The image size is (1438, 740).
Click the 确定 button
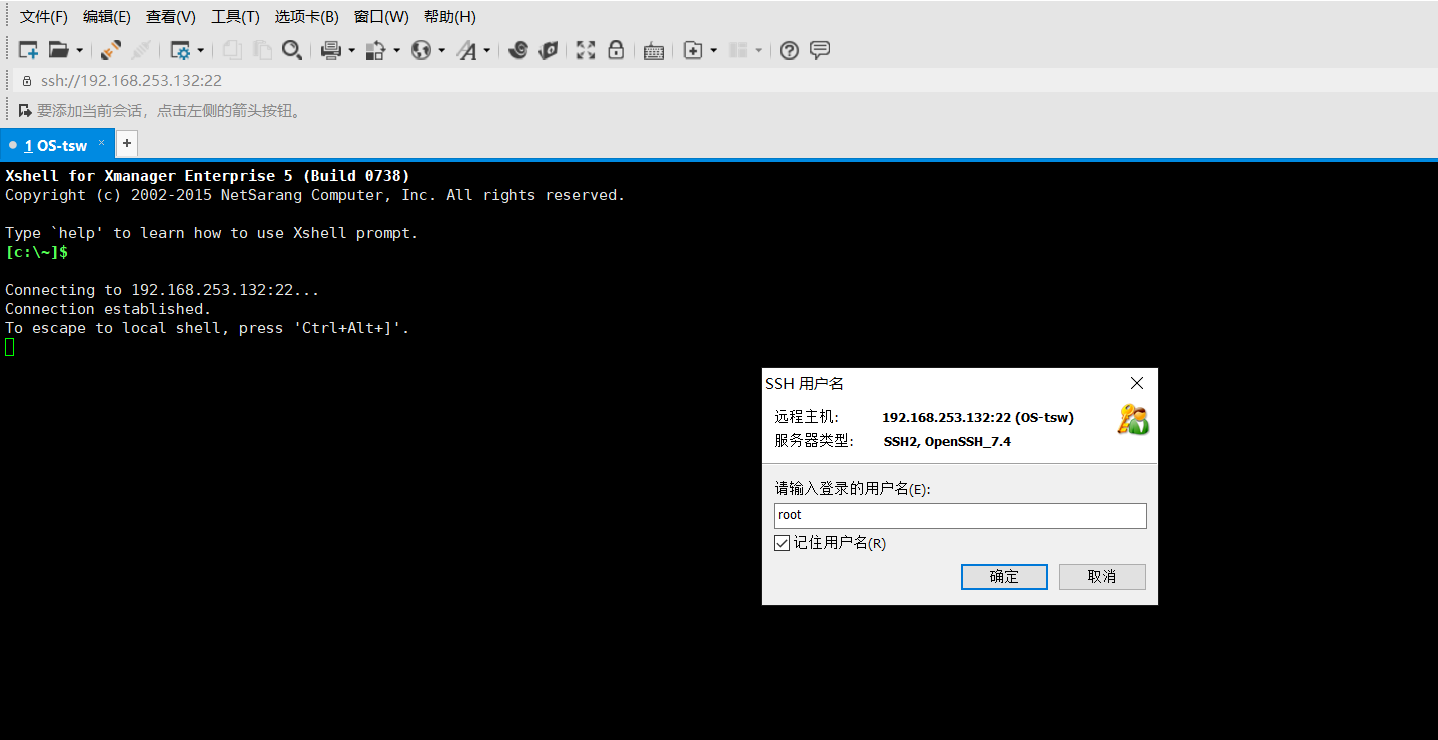pyautogui.click(x=1004, y=577)
